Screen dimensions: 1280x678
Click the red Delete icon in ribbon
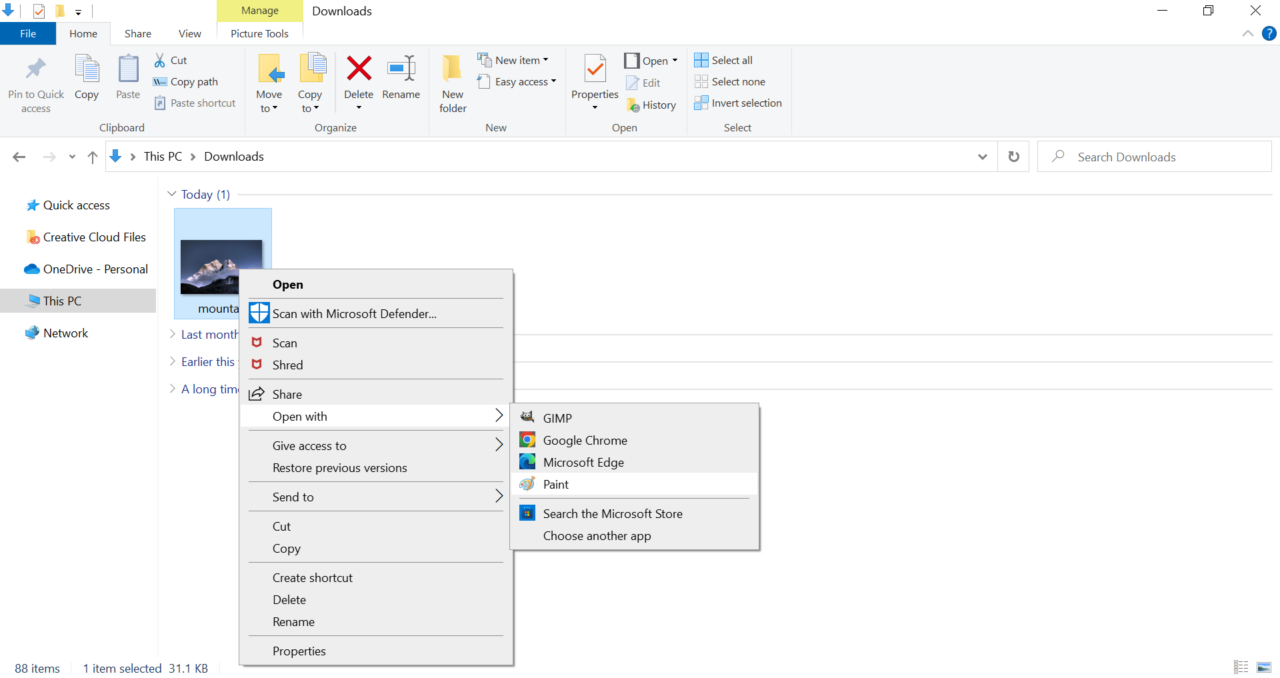(358, 69)
